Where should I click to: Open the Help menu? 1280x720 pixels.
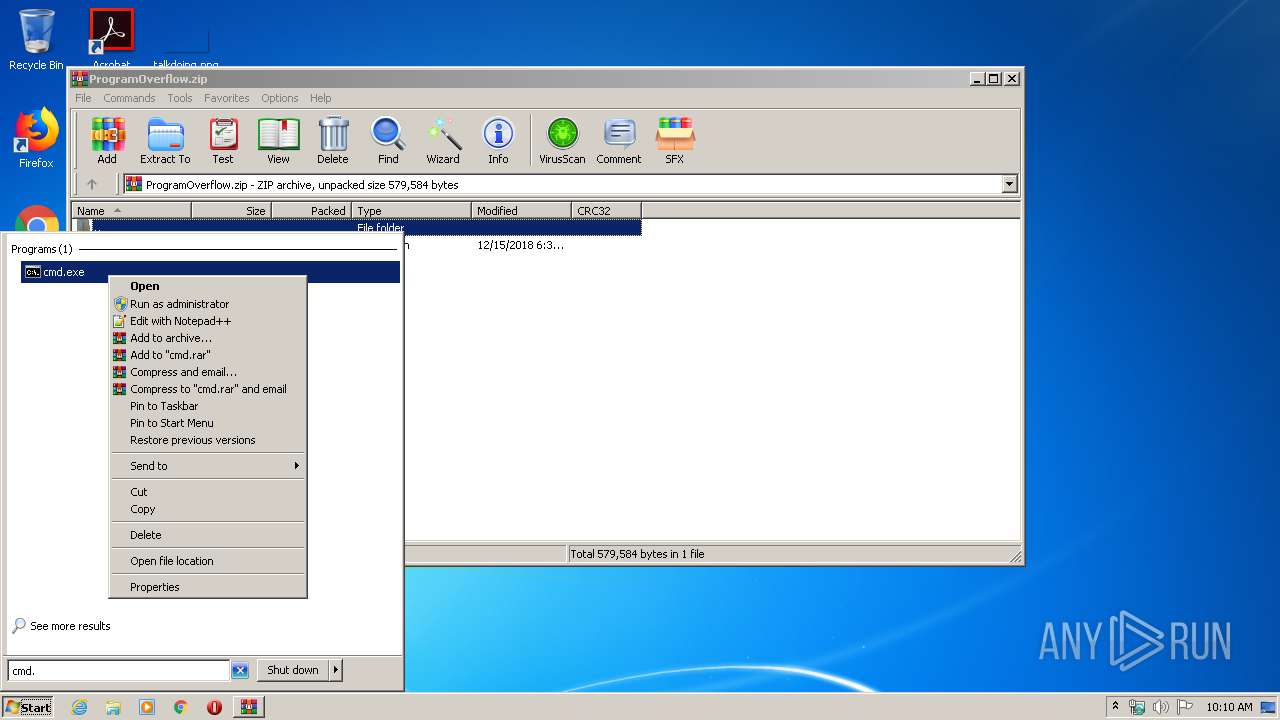coord(320,98)
